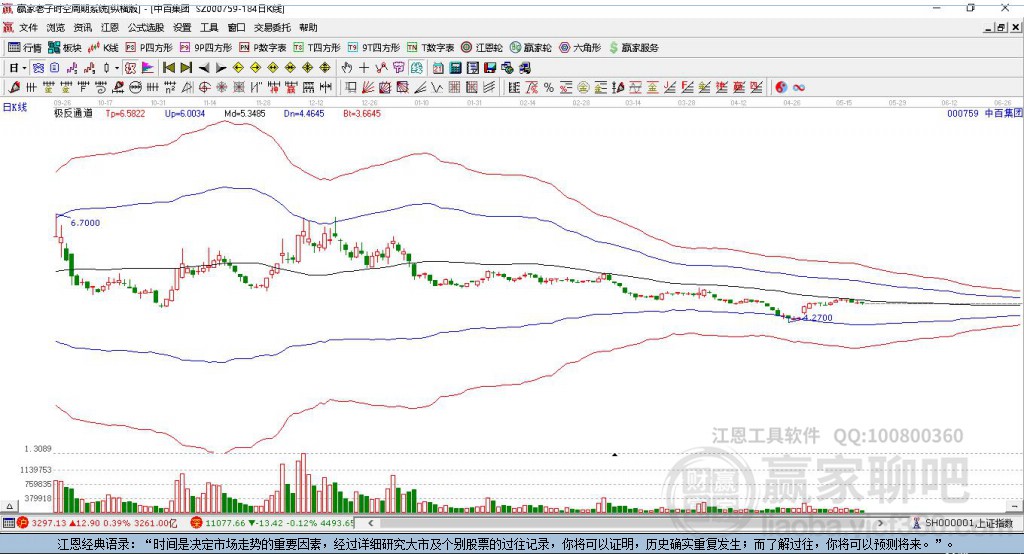Move chart right with black right arrow
This screenshot has width=1024, height=554.
(x=221, y=68)
